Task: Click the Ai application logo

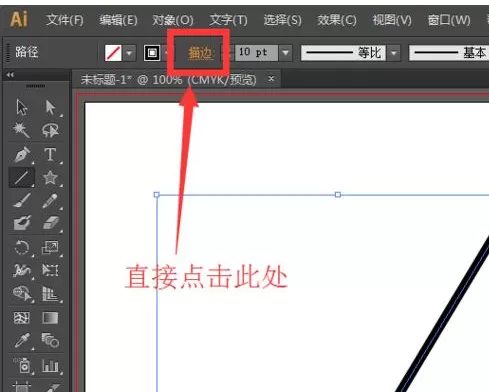Action: 19,19
